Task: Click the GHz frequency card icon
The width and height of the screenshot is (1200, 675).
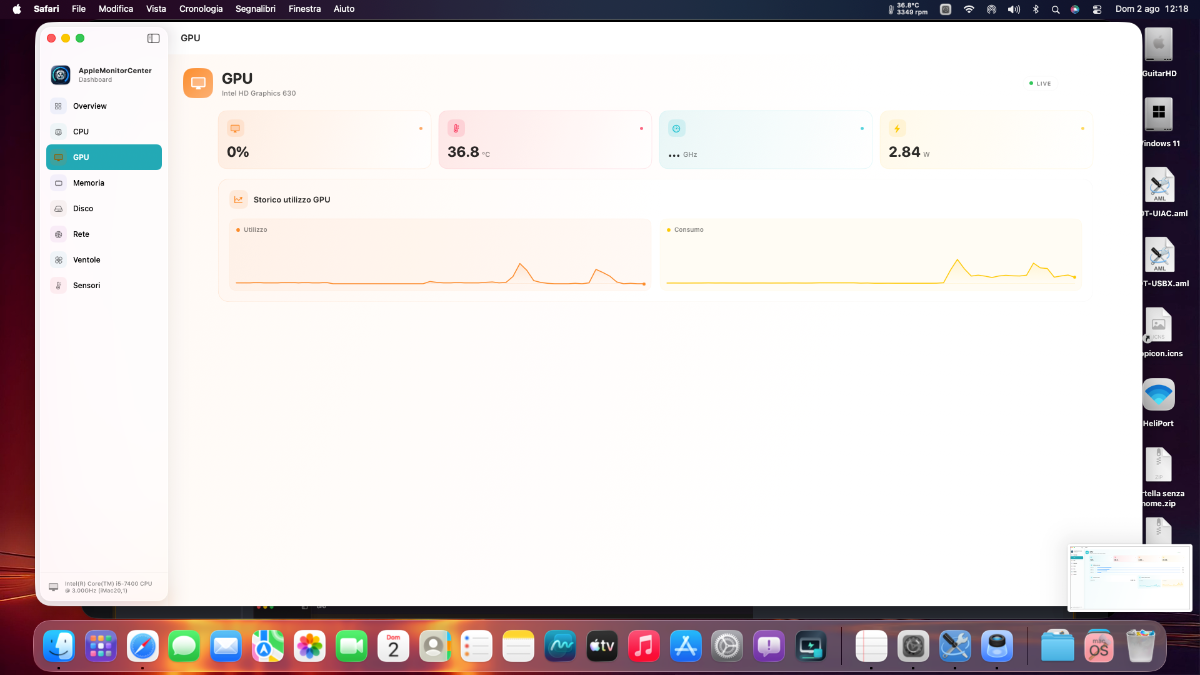Action: (677, 128)
